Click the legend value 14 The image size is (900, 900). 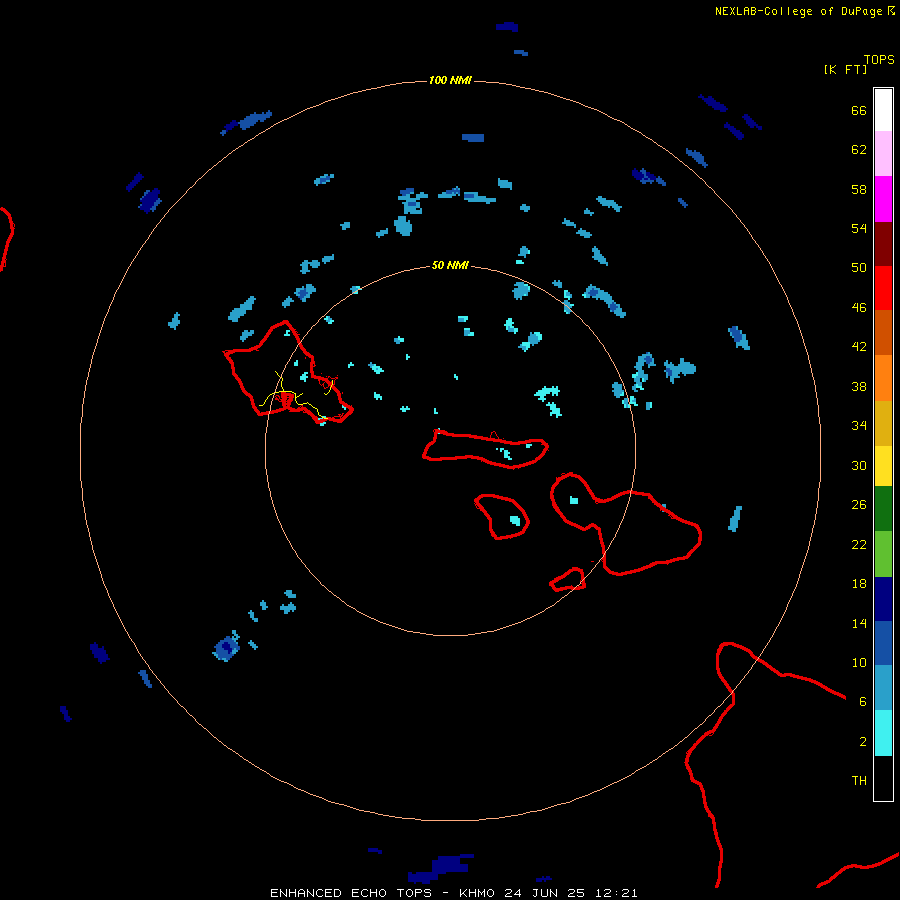coord(859,623)
